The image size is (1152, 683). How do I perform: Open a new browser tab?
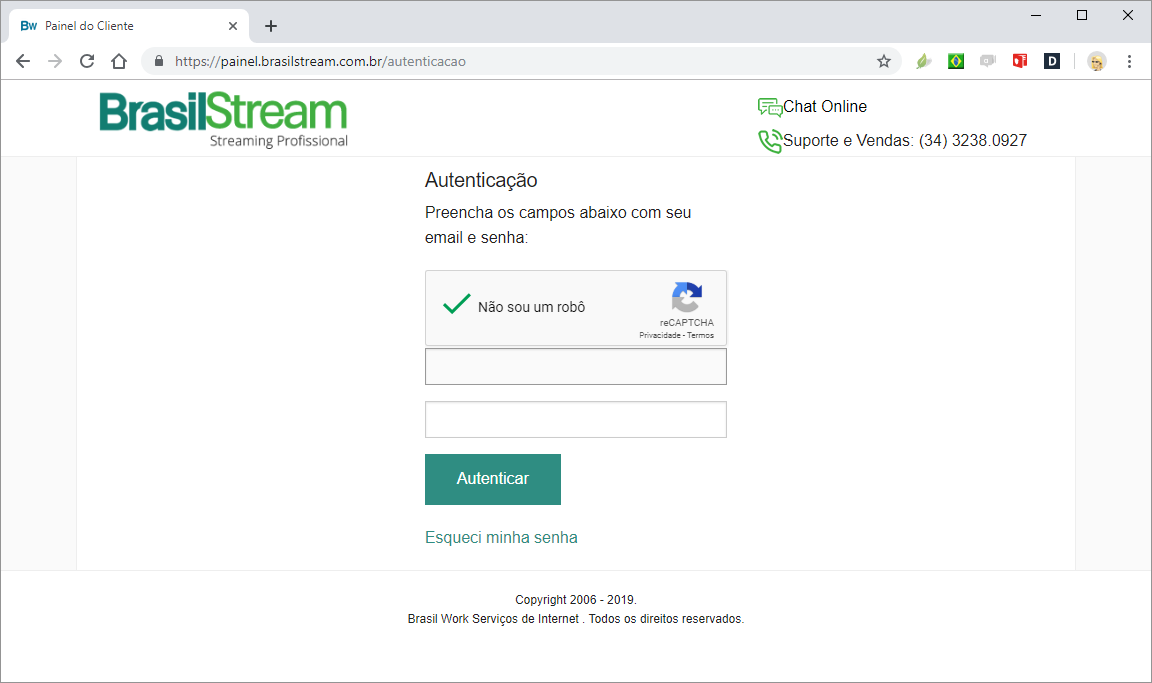(x=270, y=26)
